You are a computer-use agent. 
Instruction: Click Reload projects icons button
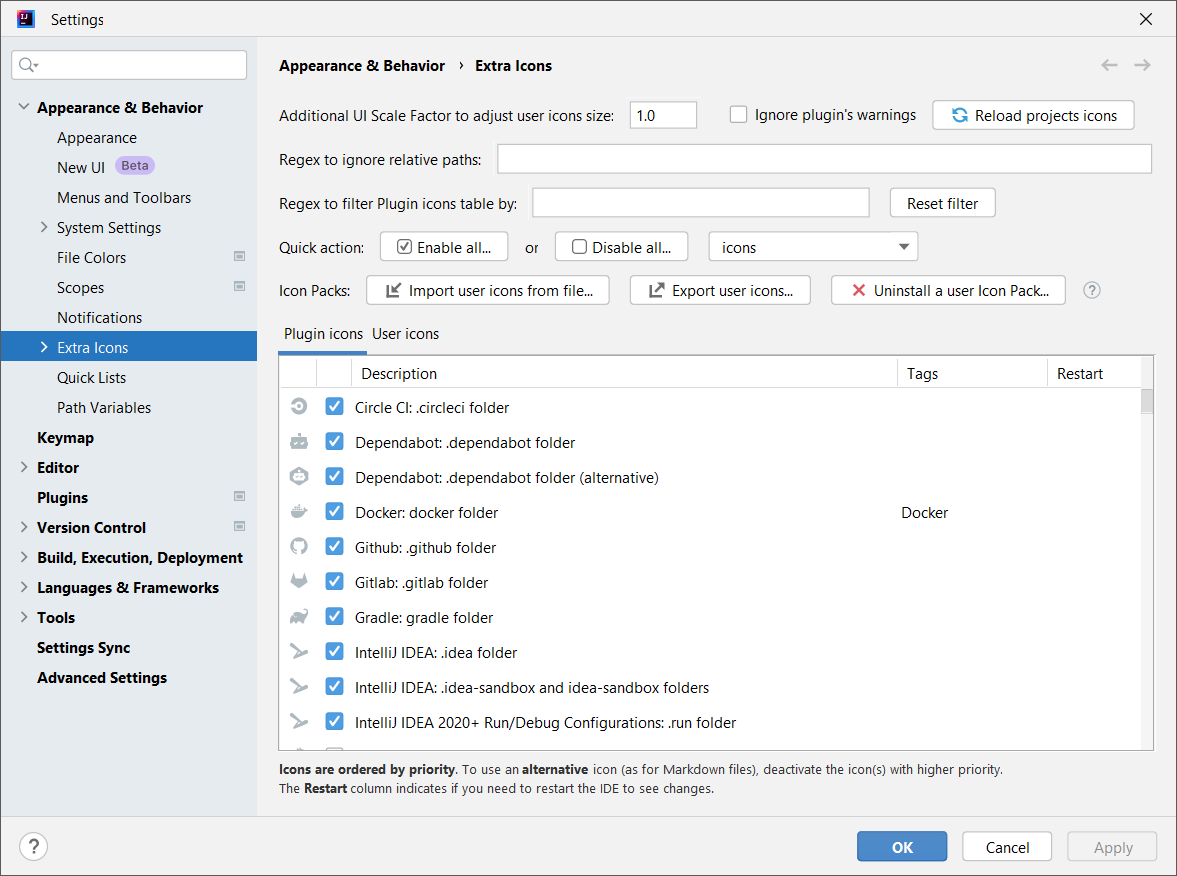click(x=1033, y=115)
